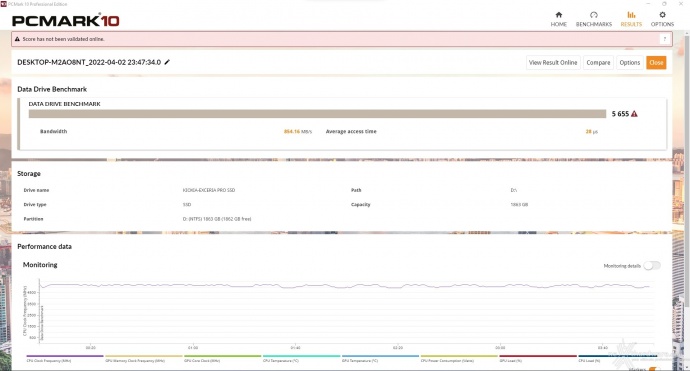
Task: Click drive name KIOXIA-EXCERIA PRO SSD
Action: pos(209,190)
